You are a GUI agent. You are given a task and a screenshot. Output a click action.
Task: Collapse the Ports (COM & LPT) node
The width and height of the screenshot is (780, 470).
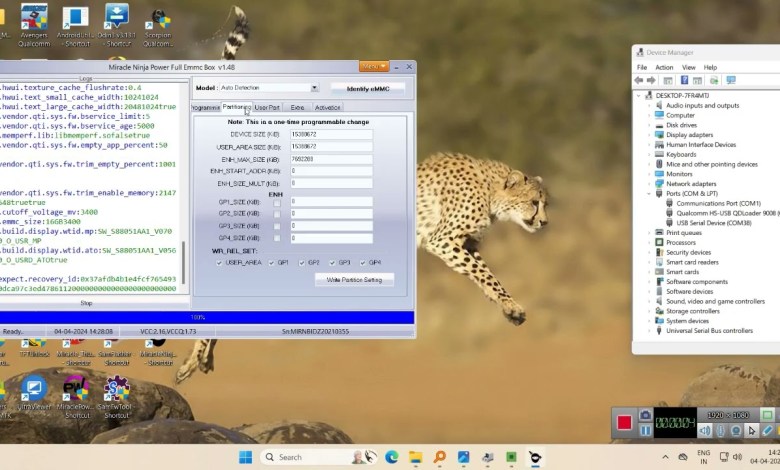pyautogui.click(x=649, y=193)
